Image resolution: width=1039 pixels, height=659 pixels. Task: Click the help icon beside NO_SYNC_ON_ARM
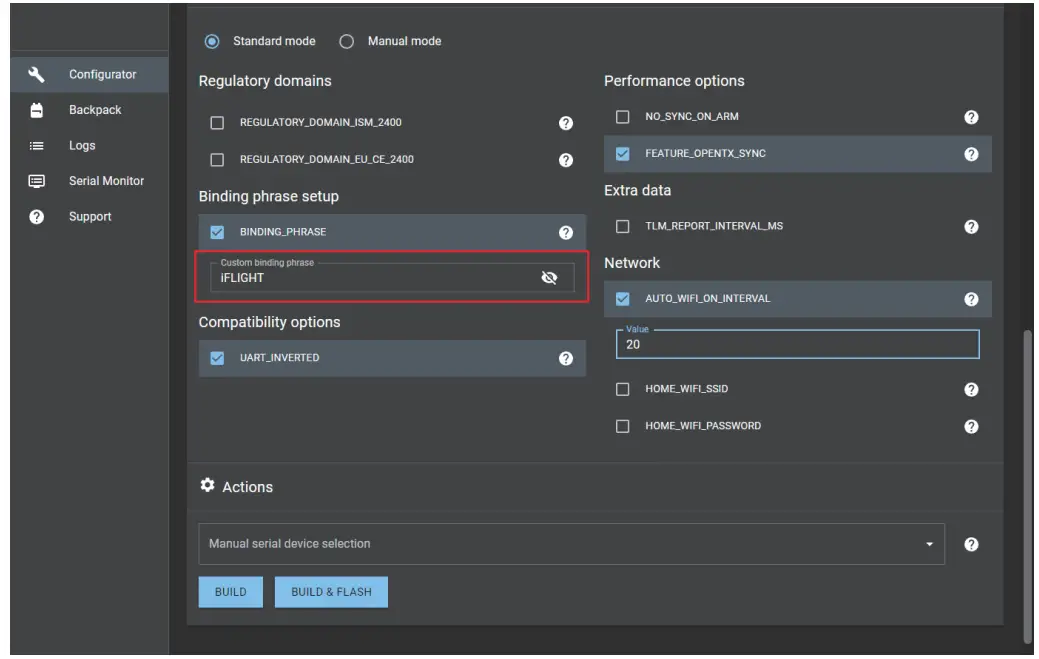click(970, 117)
